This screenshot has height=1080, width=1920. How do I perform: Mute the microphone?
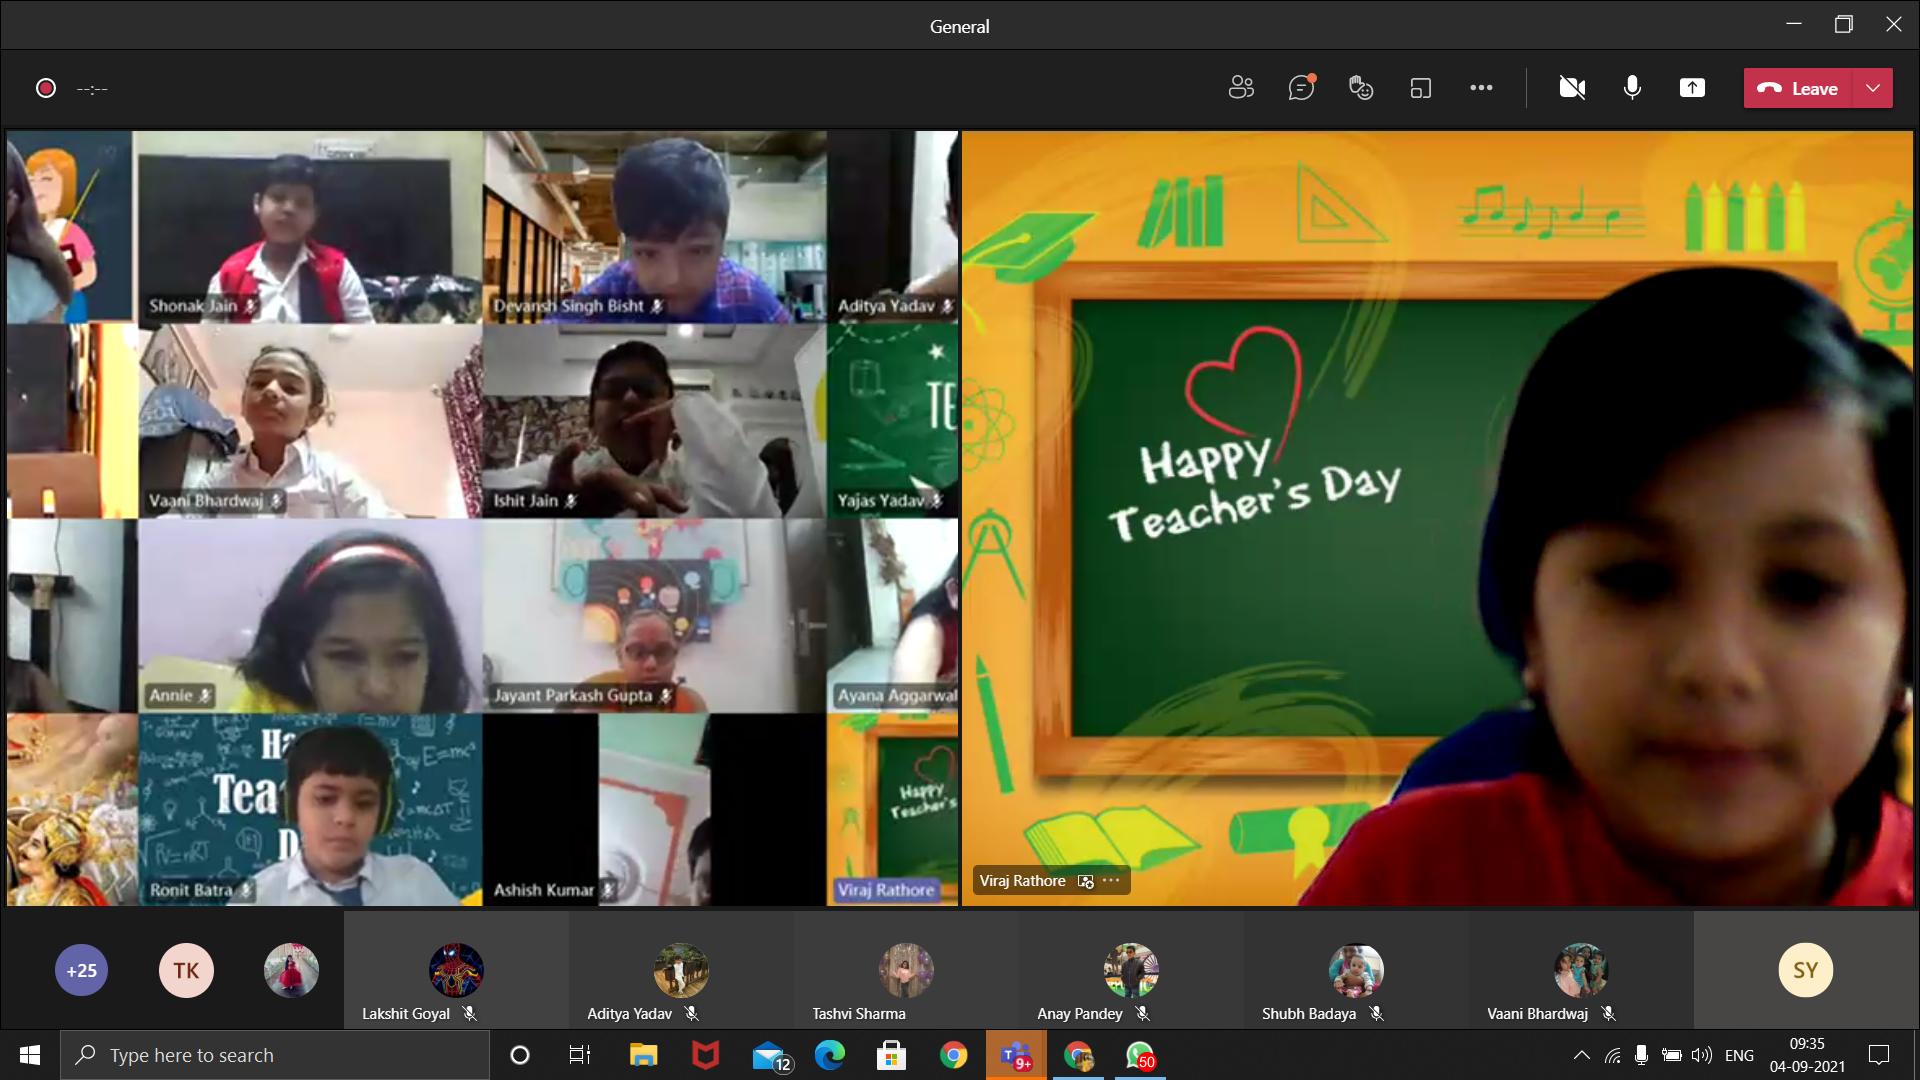point(1632,88)
